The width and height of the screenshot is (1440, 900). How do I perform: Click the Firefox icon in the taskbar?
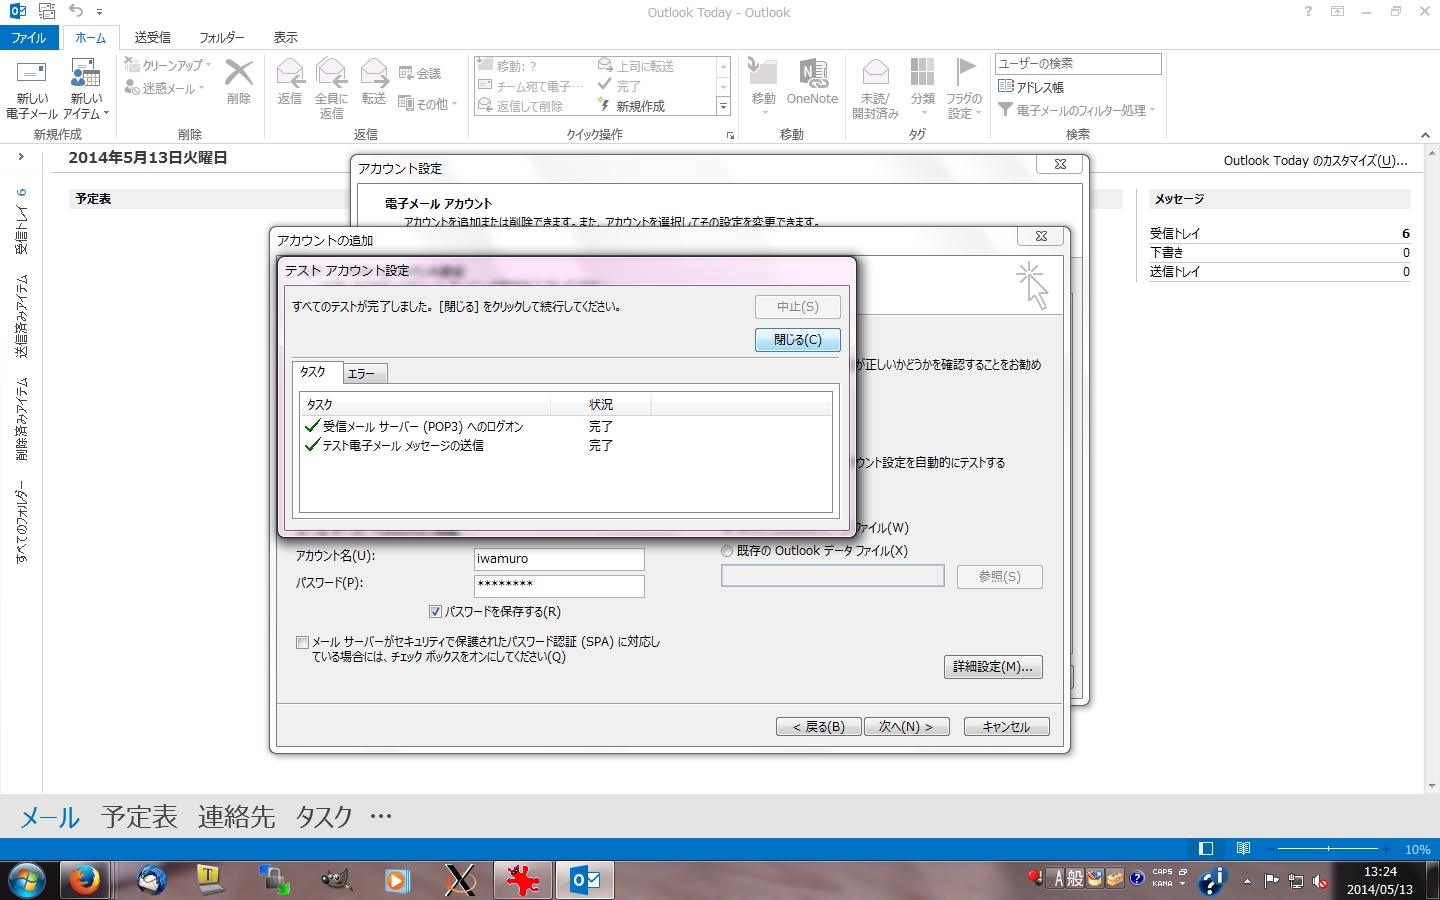click(84, 880)
